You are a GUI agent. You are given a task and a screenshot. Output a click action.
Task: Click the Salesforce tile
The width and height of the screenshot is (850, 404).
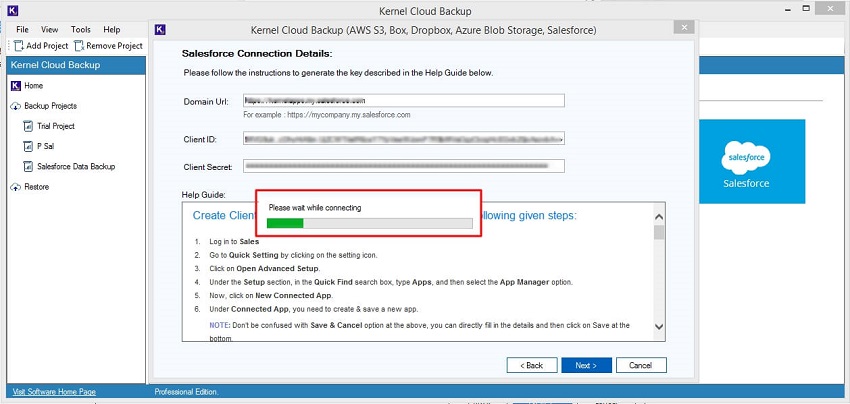(x=752, y=162)
